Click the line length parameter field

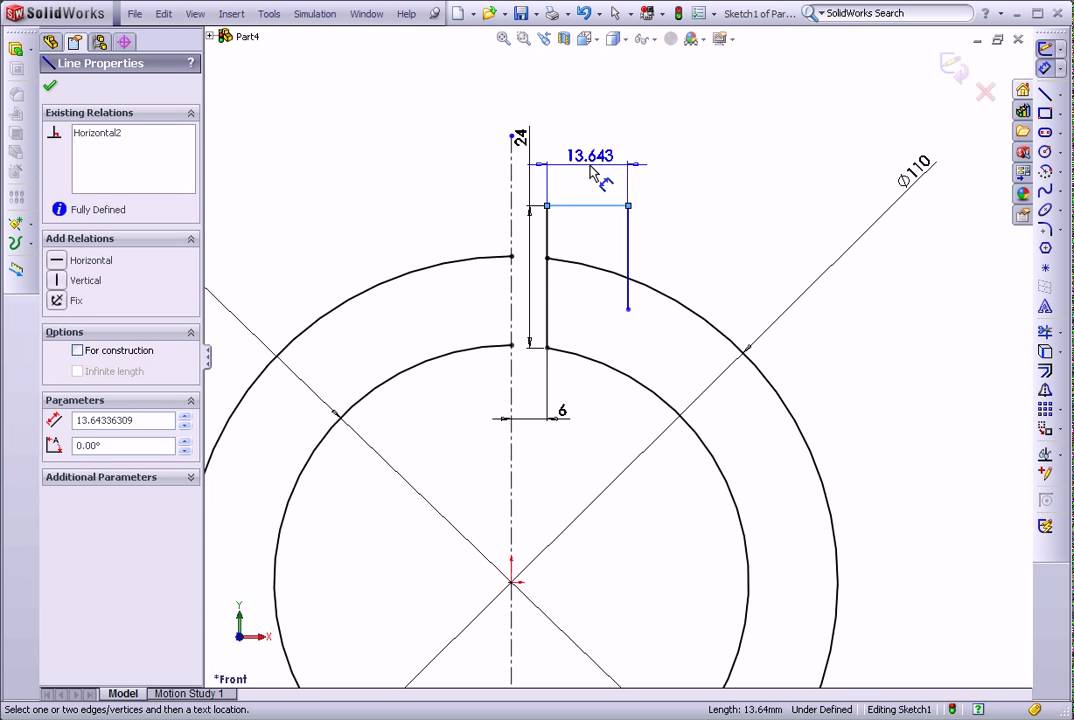click(x=123, y=421)
